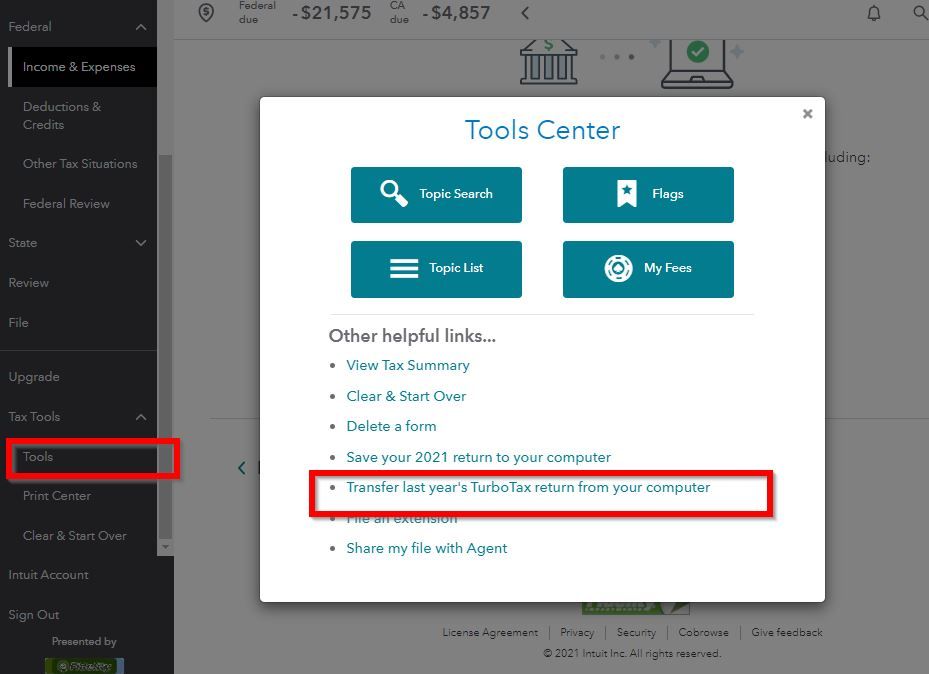
Task: Click the Federal due amount -$21,575
Action: coord(332,13)
